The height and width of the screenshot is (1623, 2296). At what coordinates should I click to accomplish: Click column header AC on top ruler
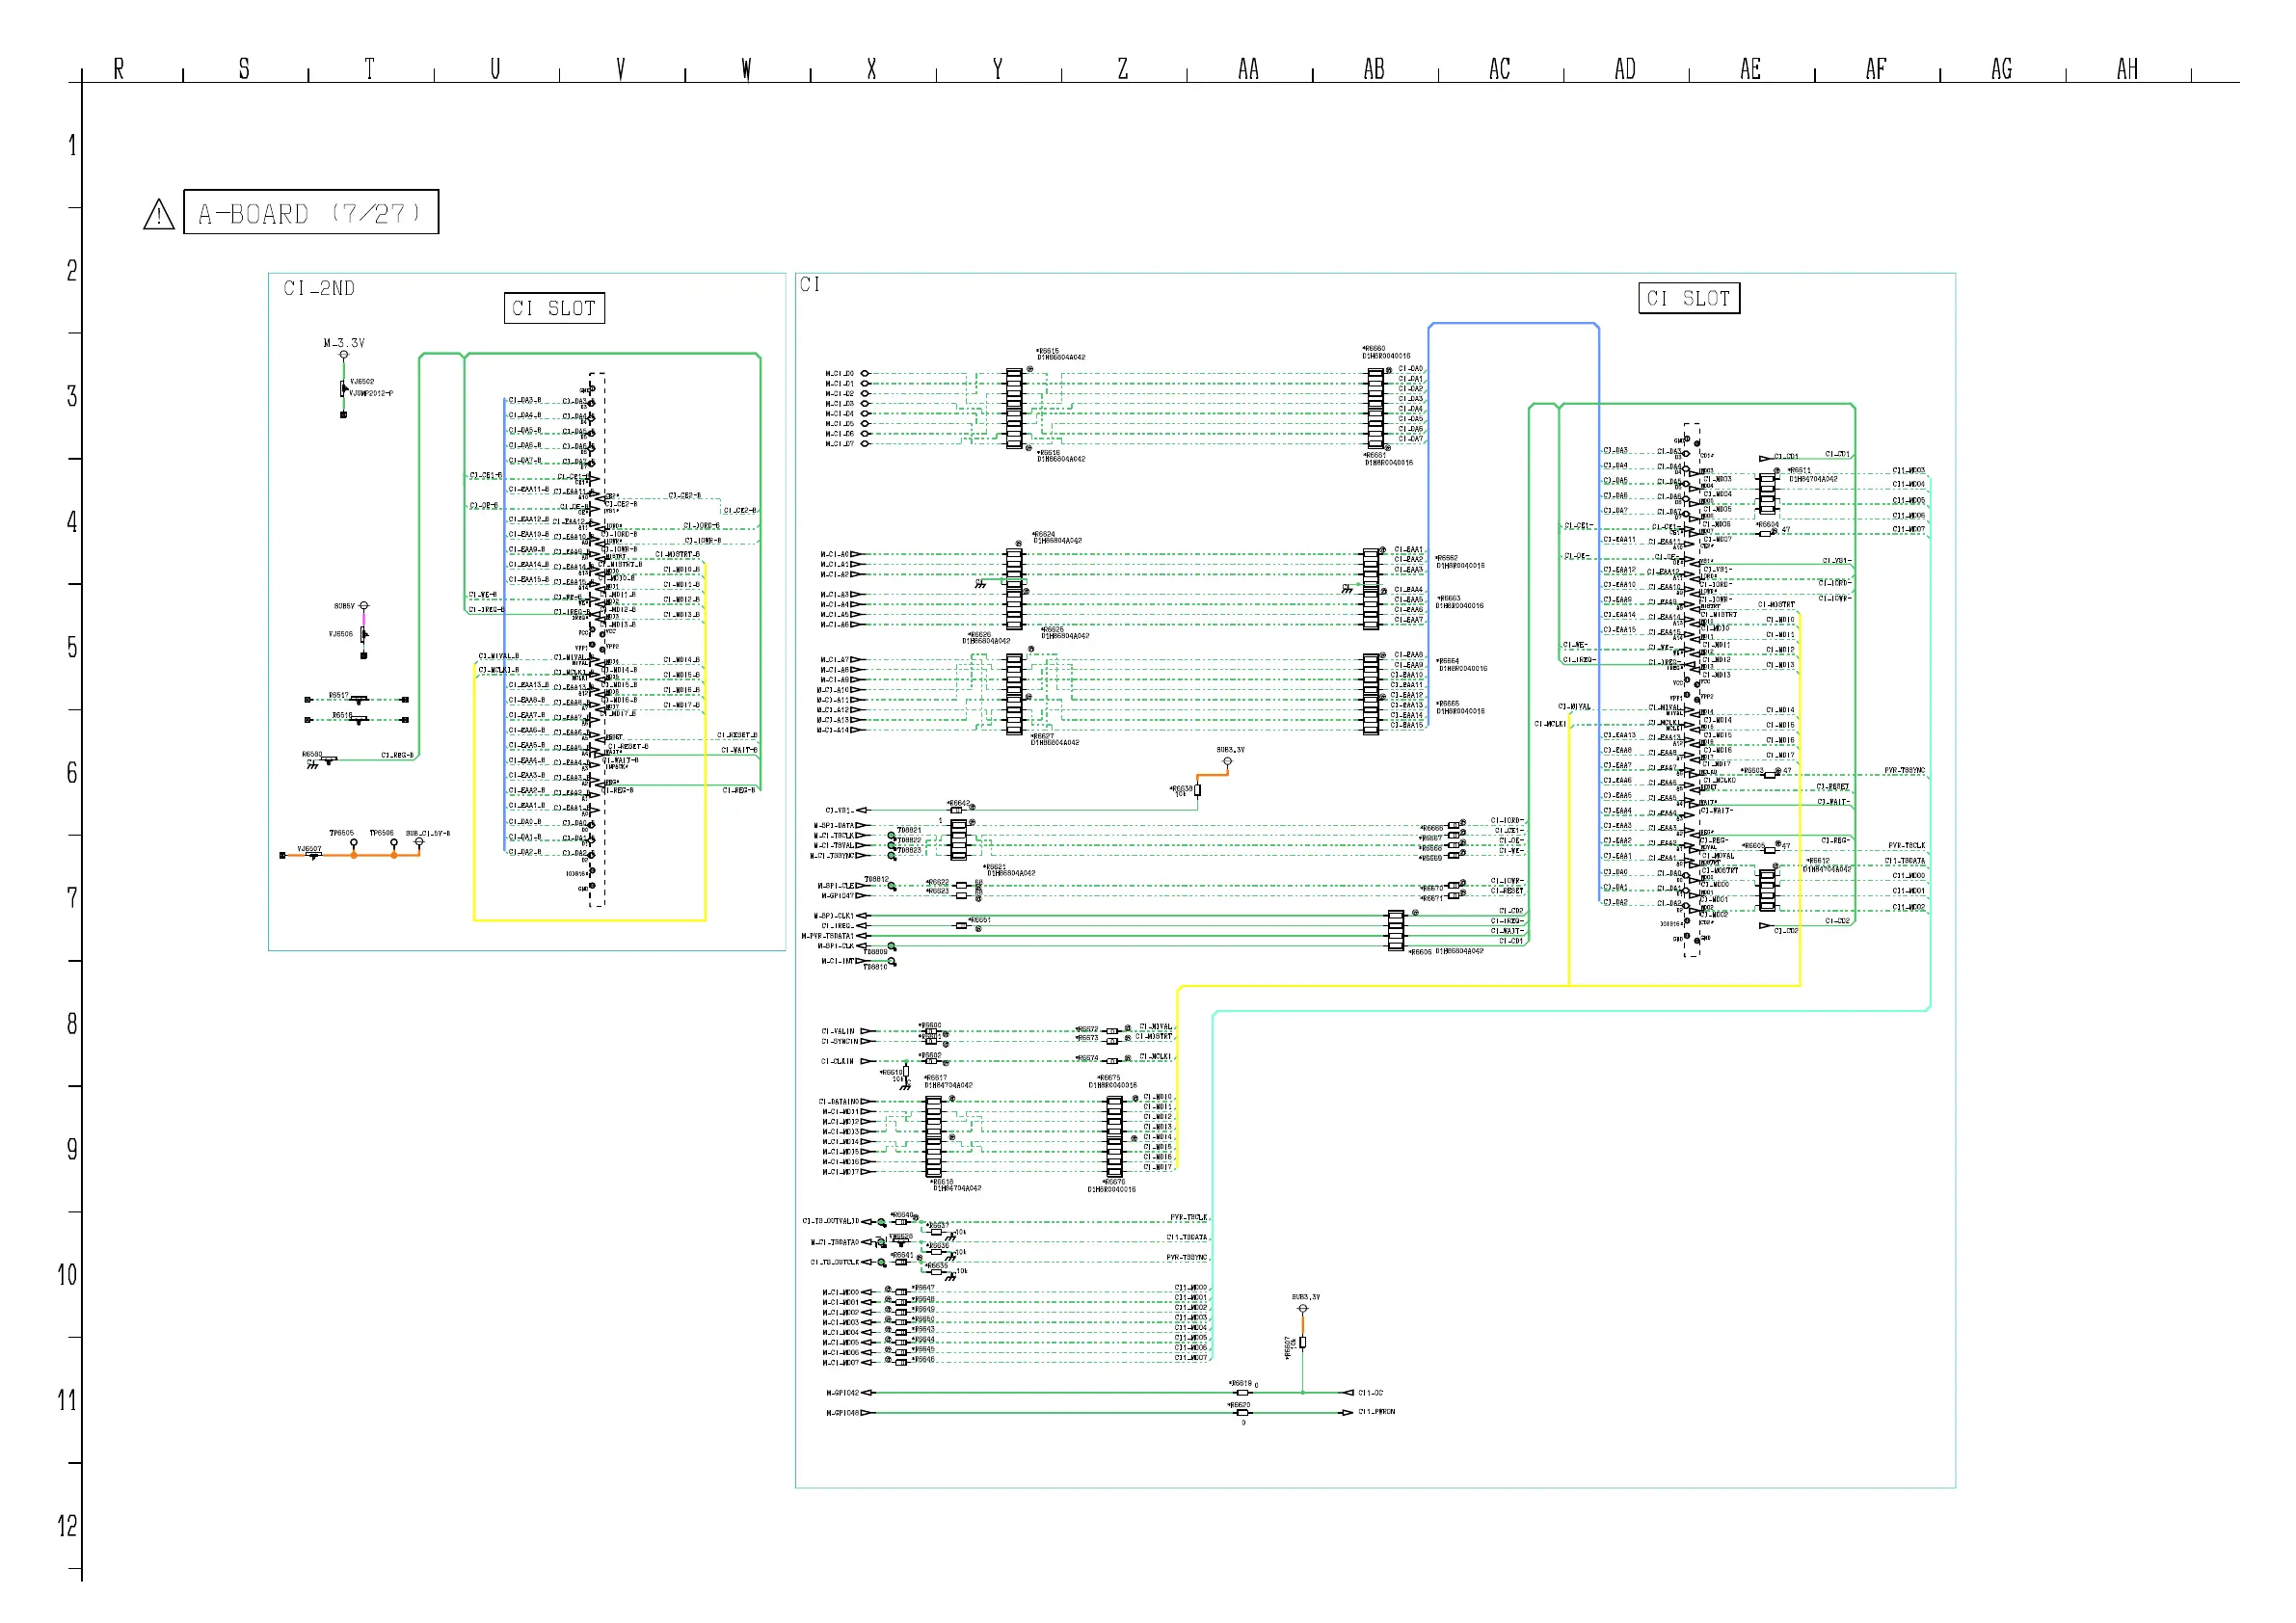(1500, 69)
